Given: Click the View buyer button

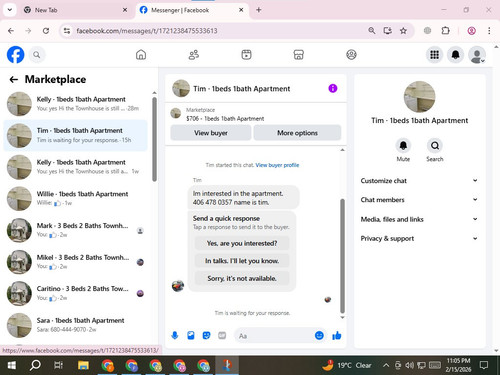Looking at the screenshot, I should [211, 133].
